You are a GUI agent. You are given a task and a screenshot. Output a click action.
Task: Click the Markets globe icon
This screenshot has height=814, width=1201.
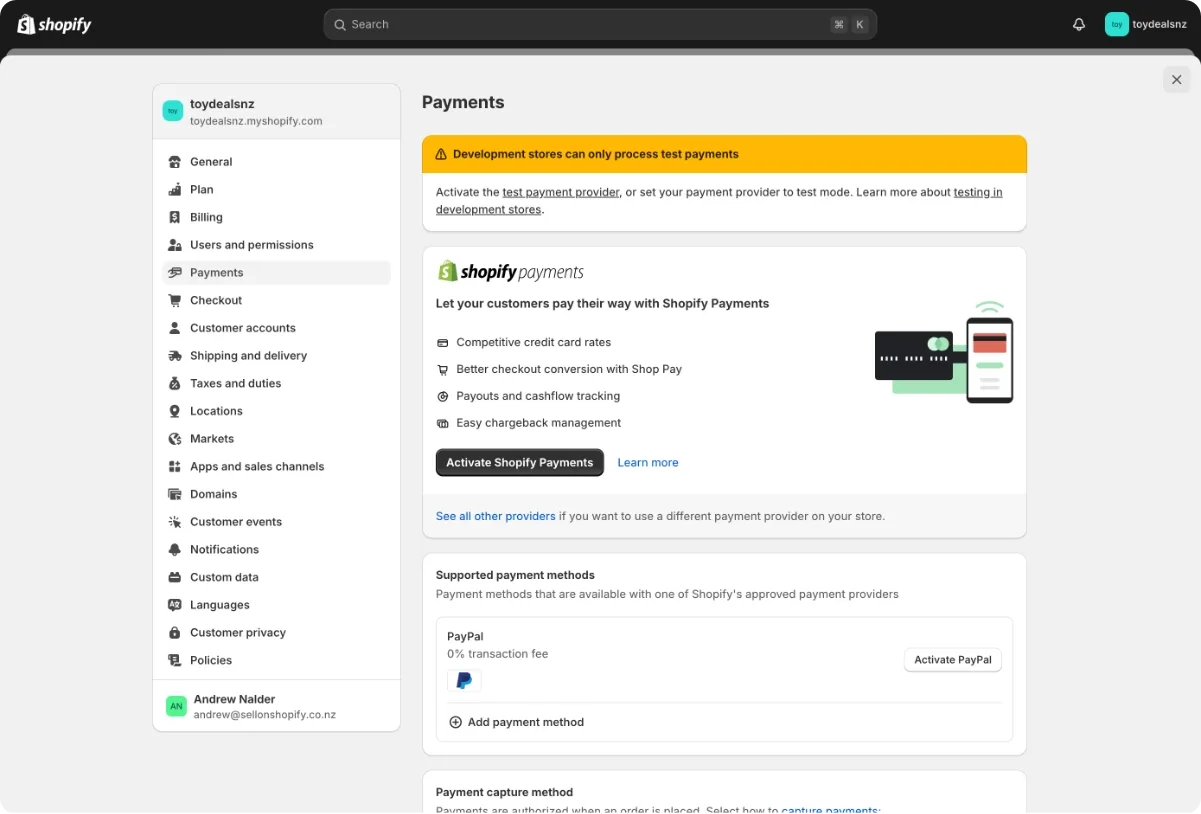pyautogui.click(x=175, y=439)
